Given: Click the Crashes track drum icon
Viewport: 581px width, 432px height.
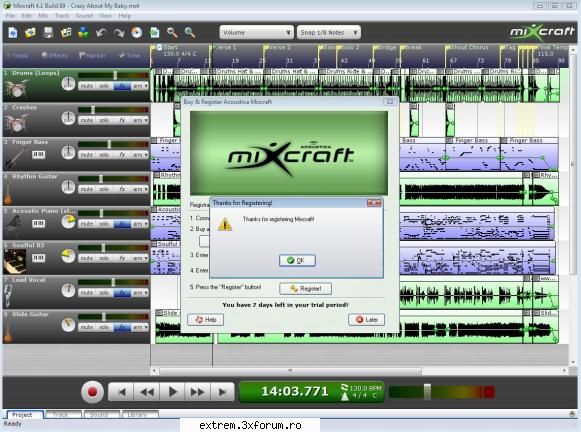Looking at the screenshot, I should 16,123.
